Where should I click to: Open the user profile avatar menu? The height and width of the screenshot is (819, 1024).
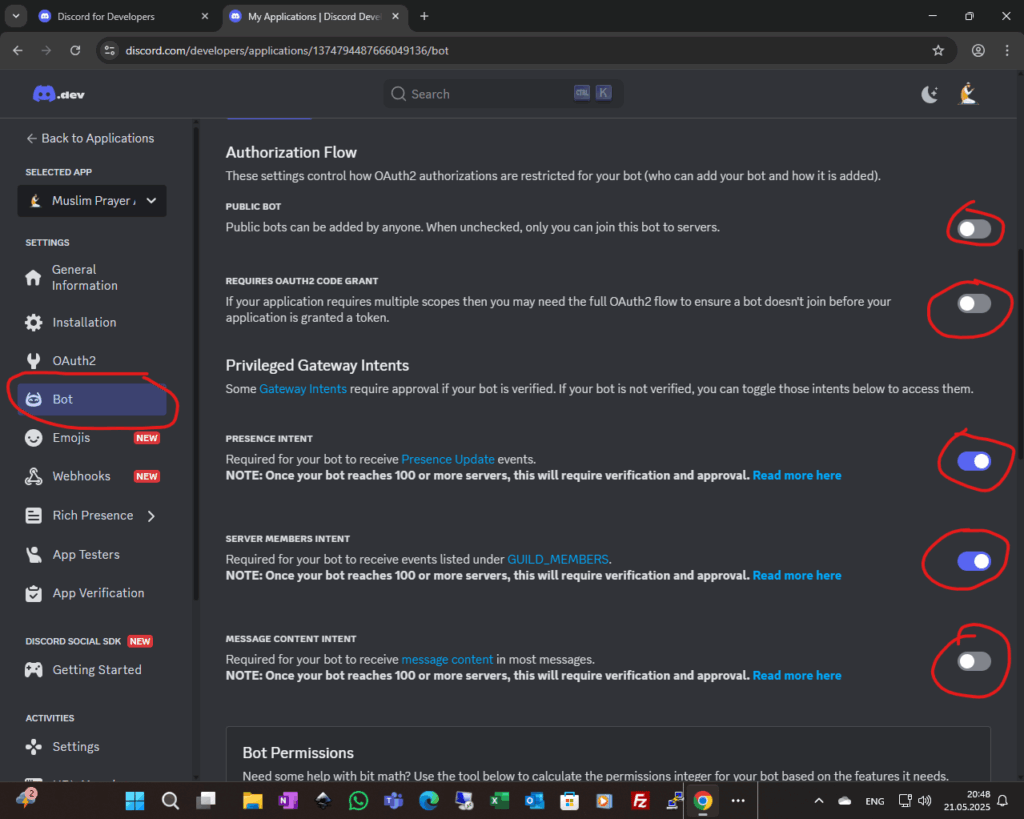point(968,94)
